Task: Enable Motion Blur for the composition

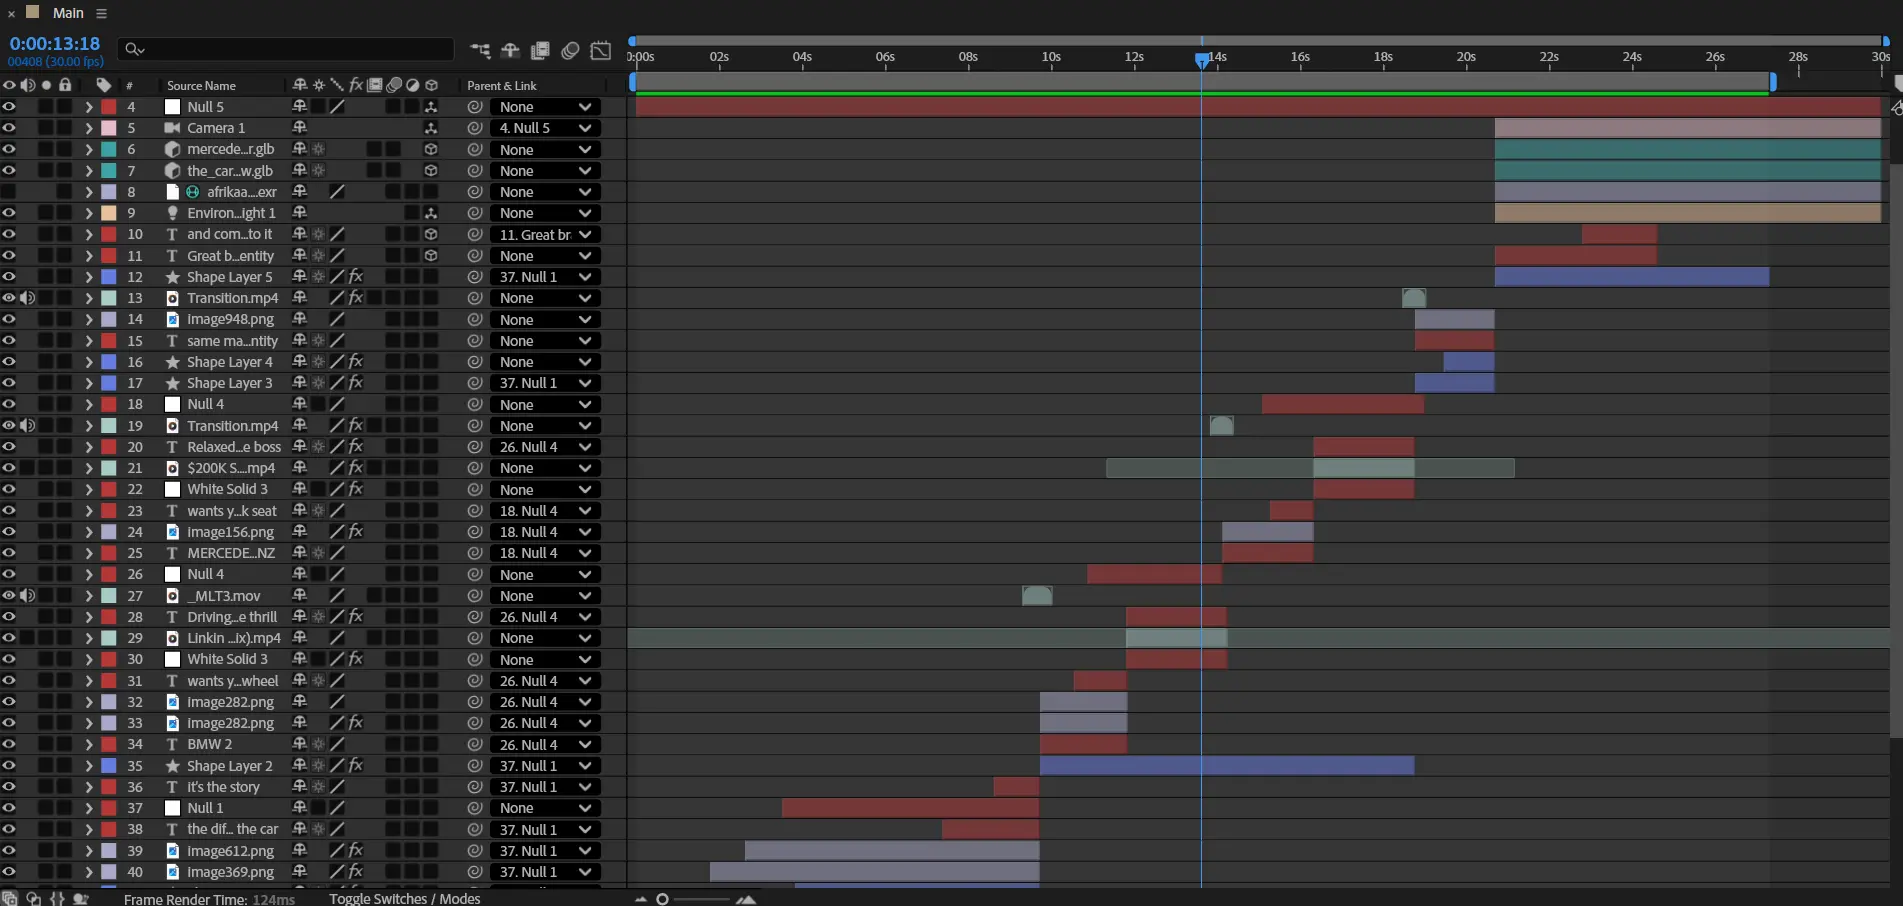Action: click(x=570, y=50)
